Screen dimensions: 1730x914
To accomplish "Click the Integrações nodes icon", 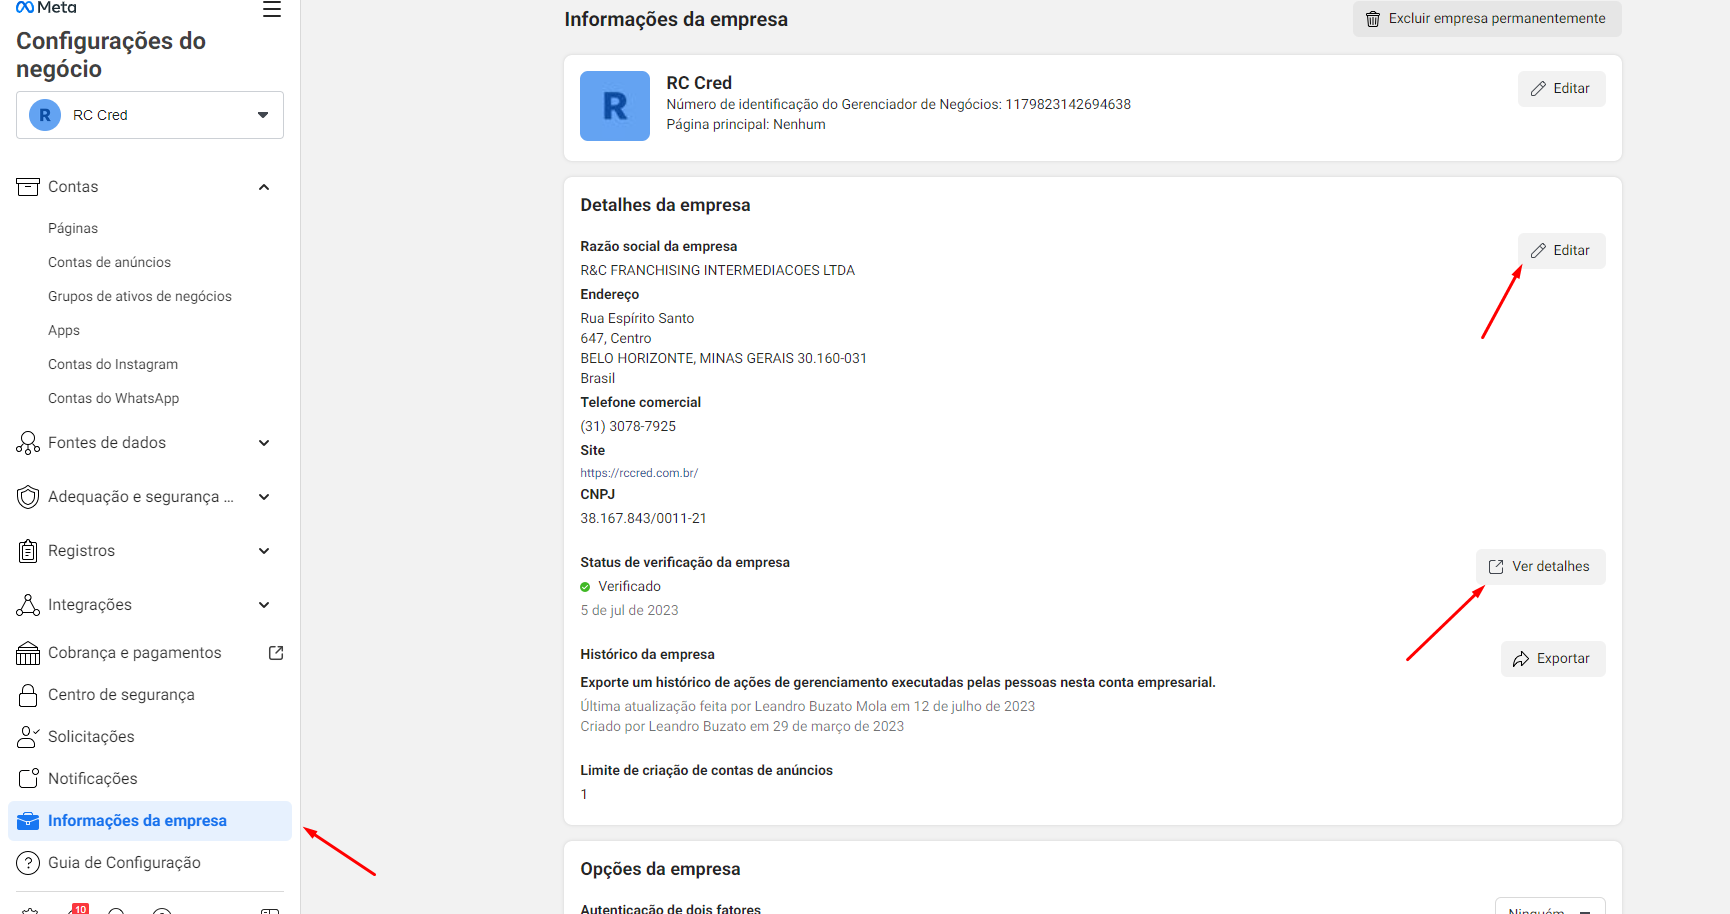I will tap(28, 605).
